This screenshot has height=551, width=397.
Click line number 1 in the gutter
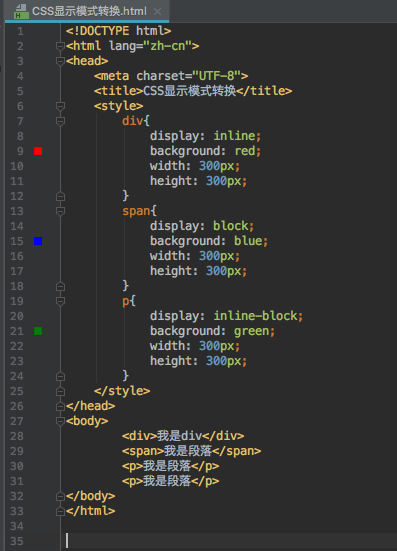pyautogui.click(x=20, y=31)
